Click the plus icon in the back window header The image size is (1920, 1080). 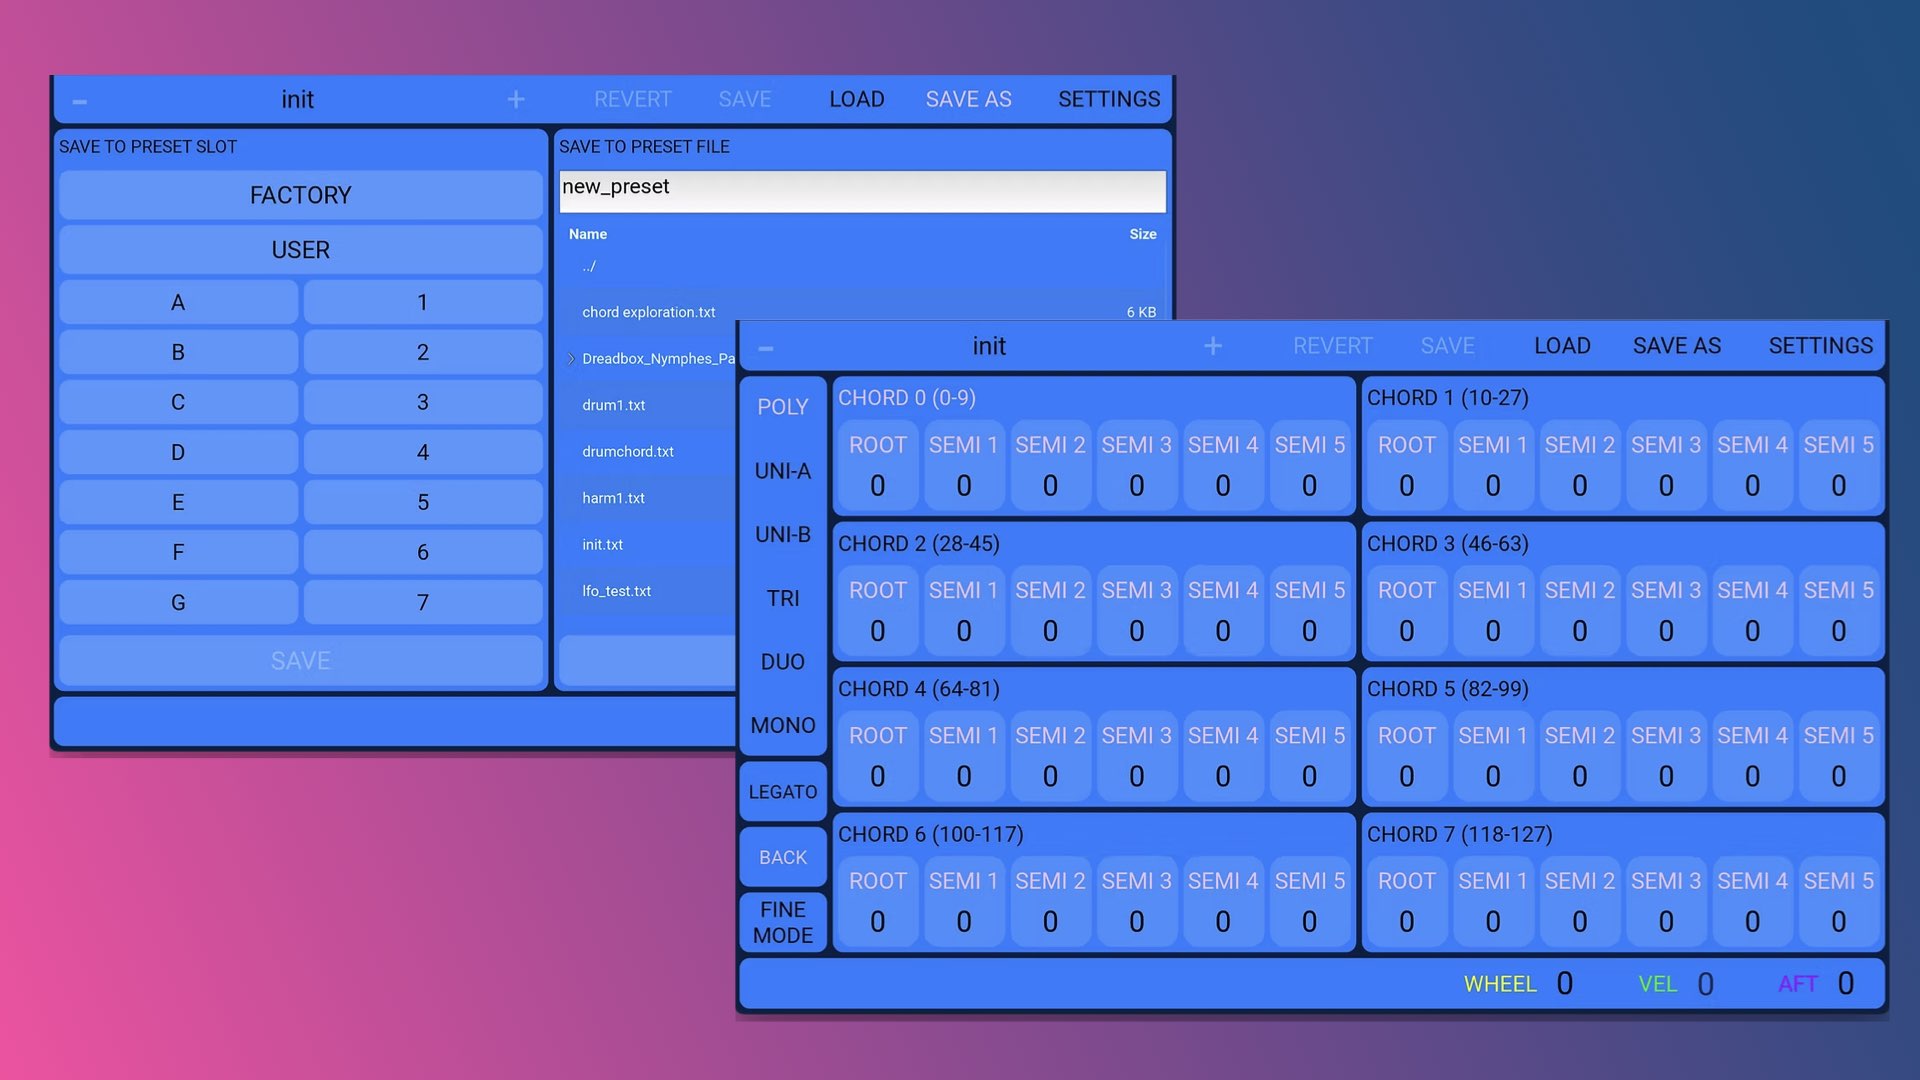[516, 99]
